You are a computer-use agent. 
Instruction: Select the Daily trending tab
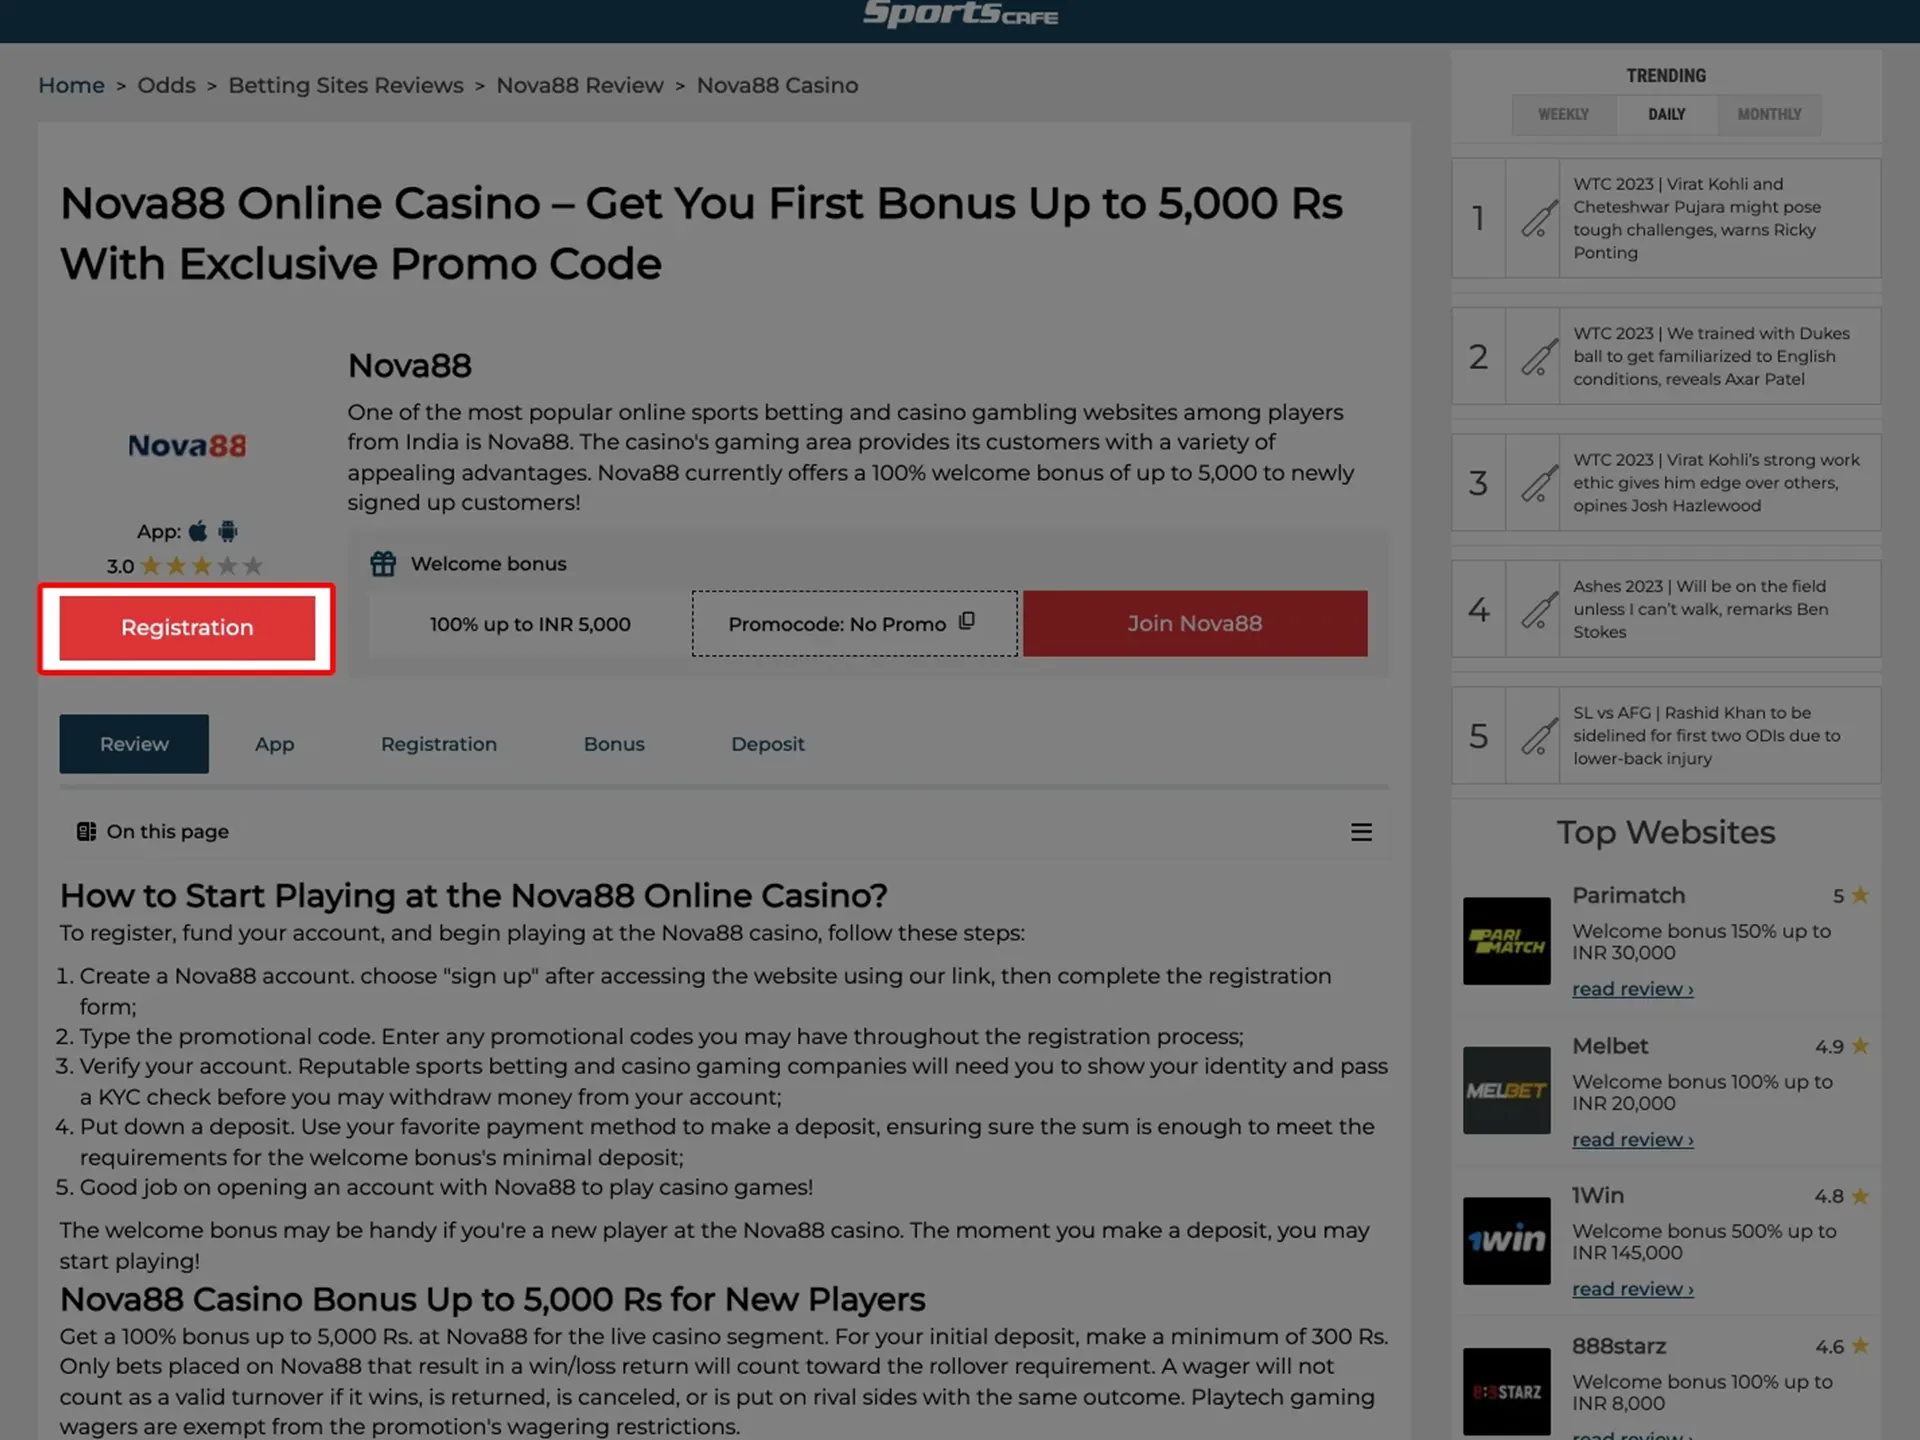point(1666,113)
